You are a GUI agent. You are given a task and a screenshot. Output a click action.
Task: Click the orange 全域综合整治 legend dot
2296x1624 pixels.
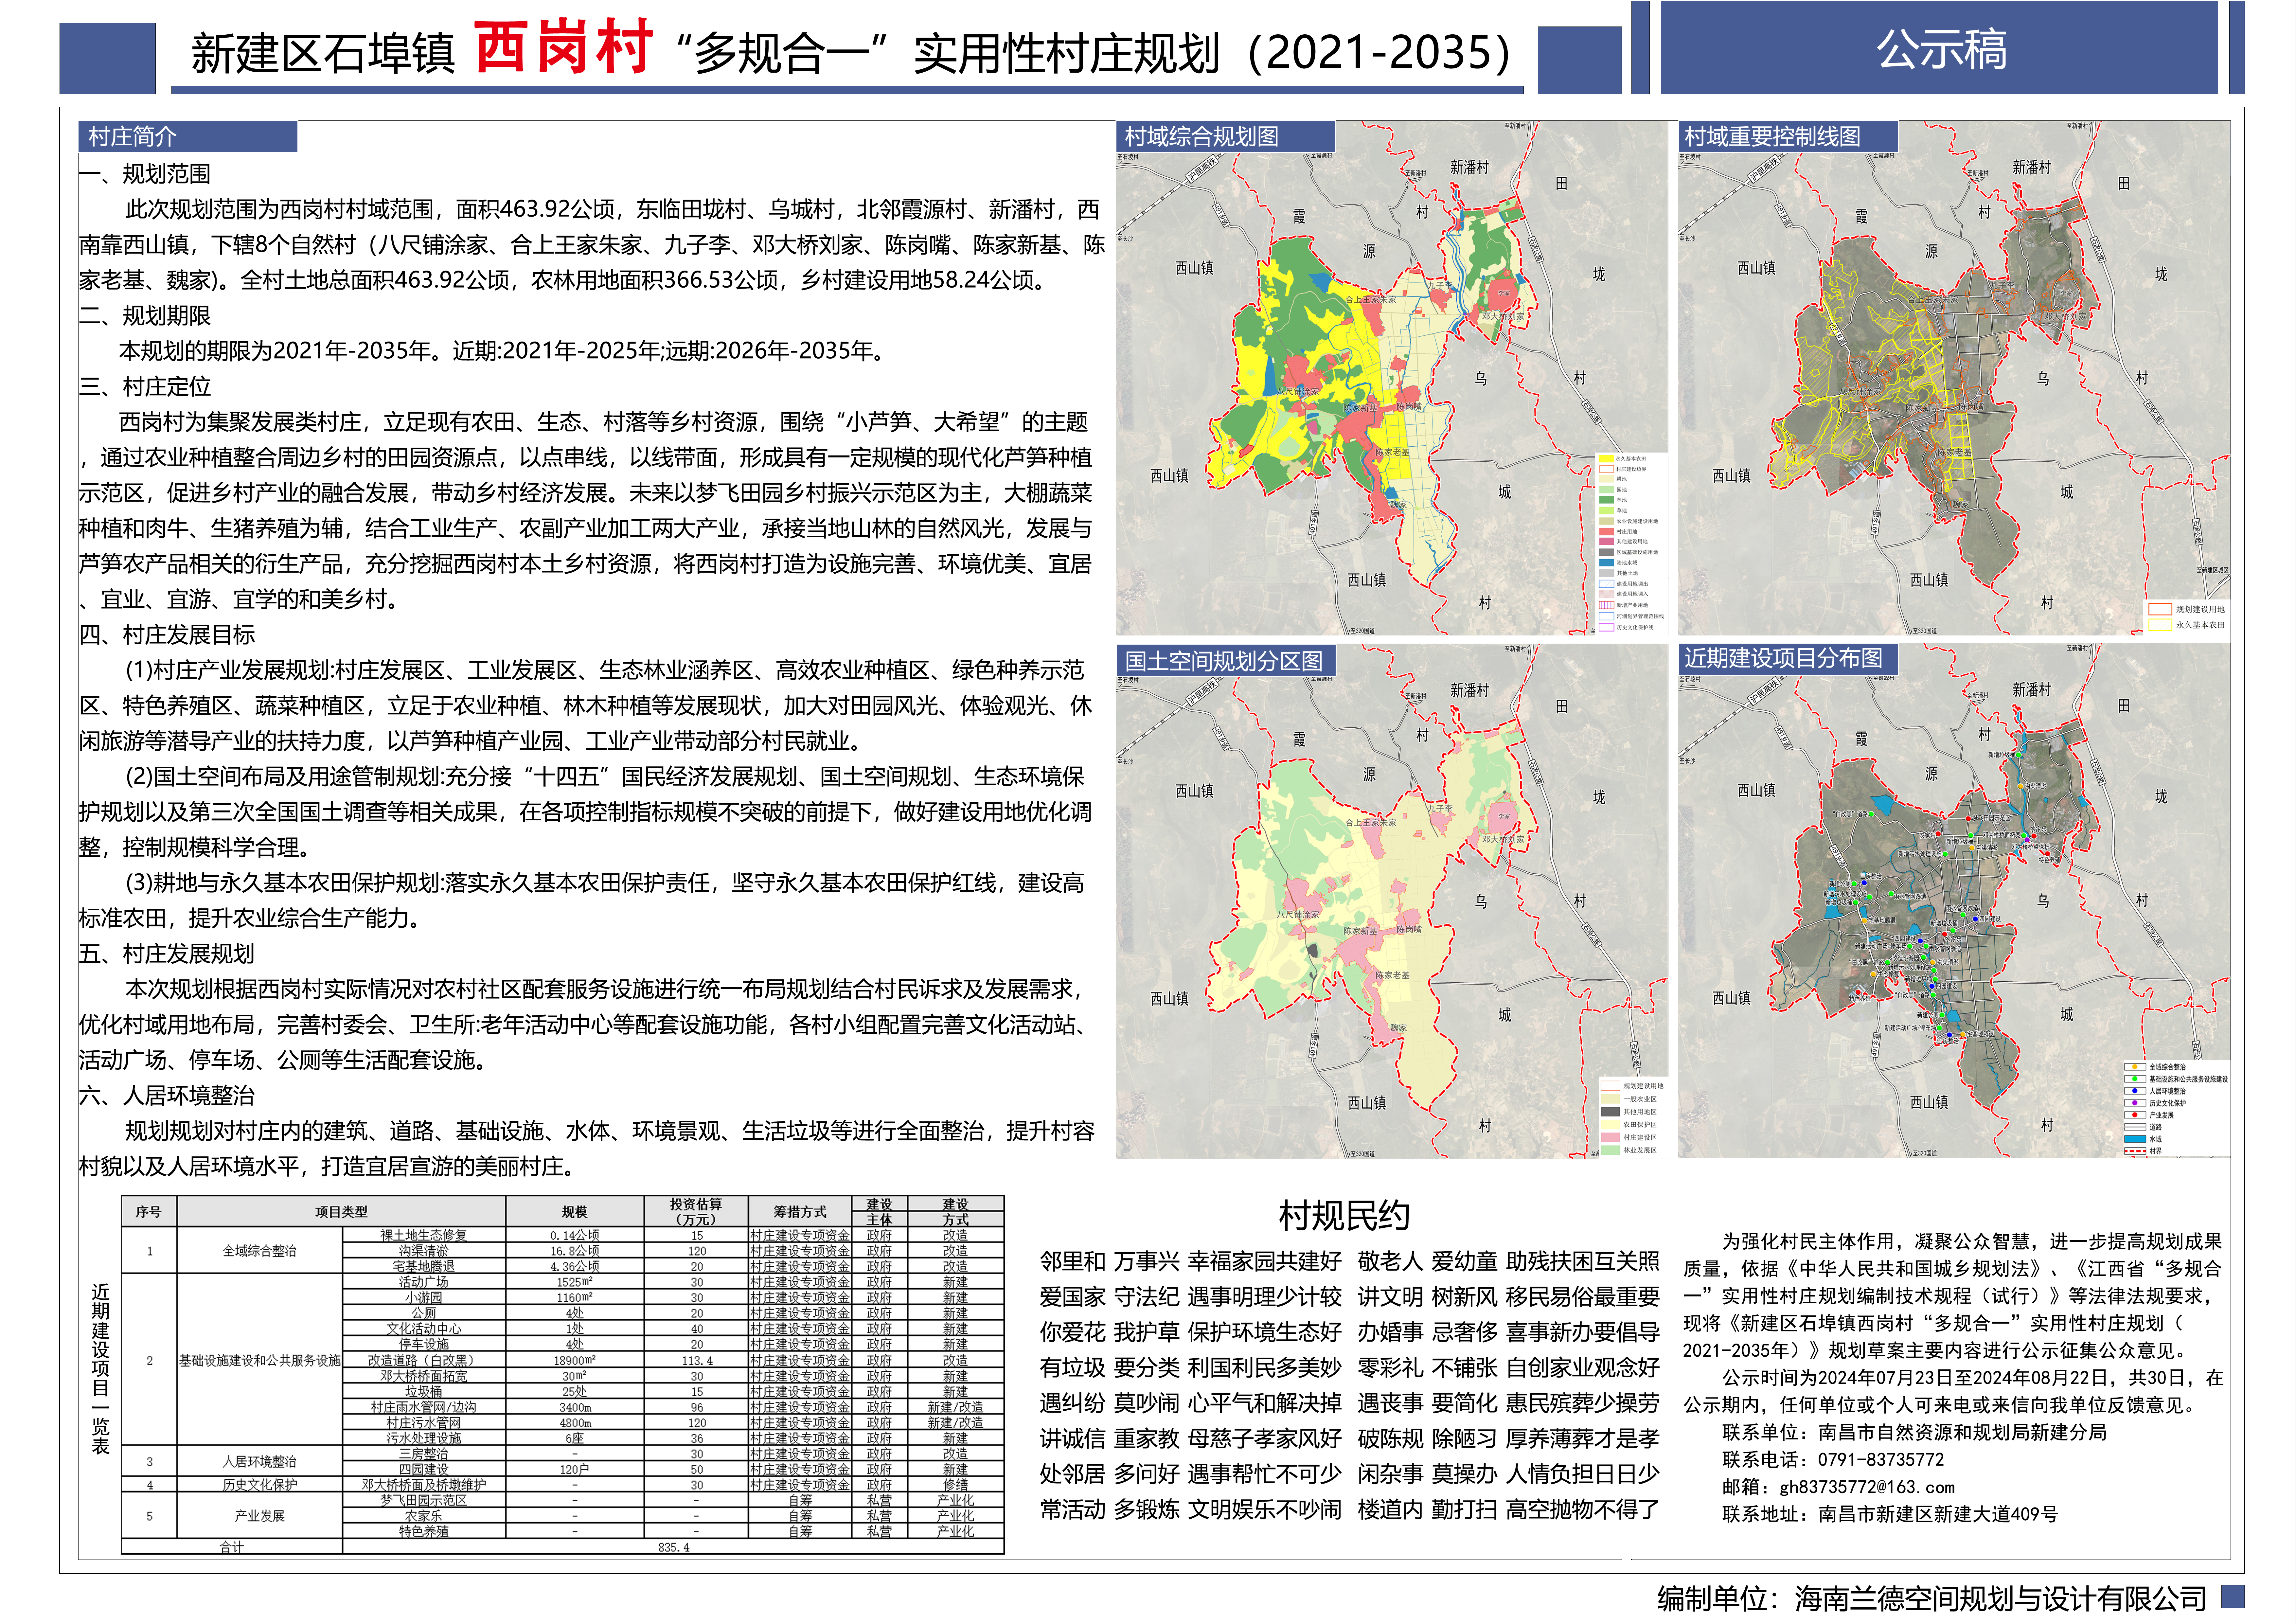pyautogui.click(x=2135, y=1067)
